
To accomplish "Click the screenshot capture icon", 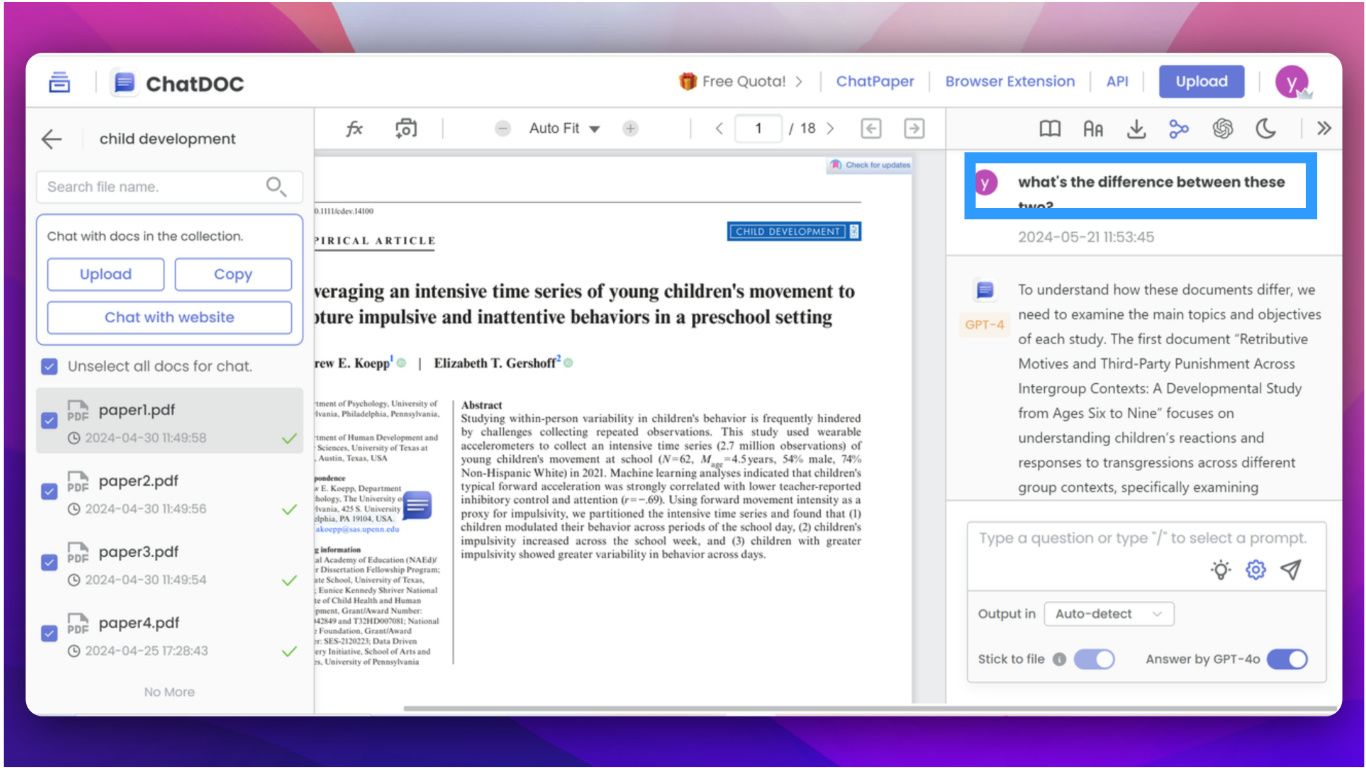I will click(406, 129).
